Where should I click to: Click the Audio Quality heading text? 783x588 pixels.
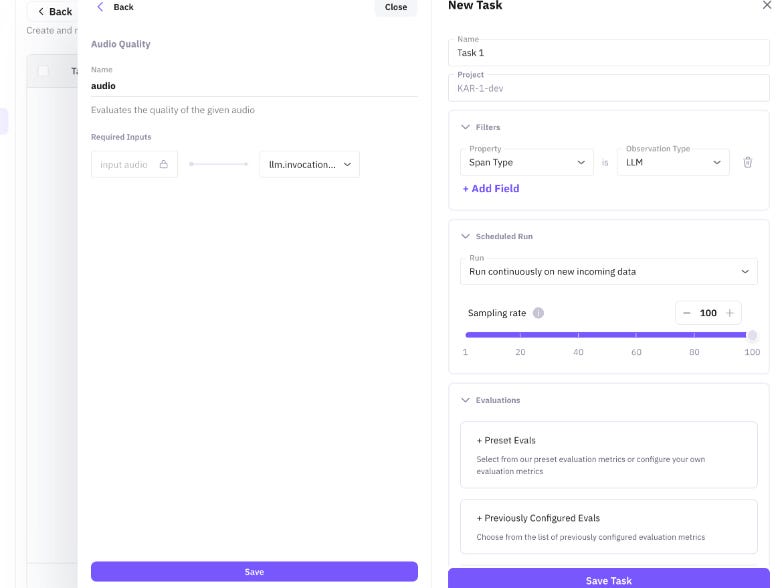tap(120, 44)
